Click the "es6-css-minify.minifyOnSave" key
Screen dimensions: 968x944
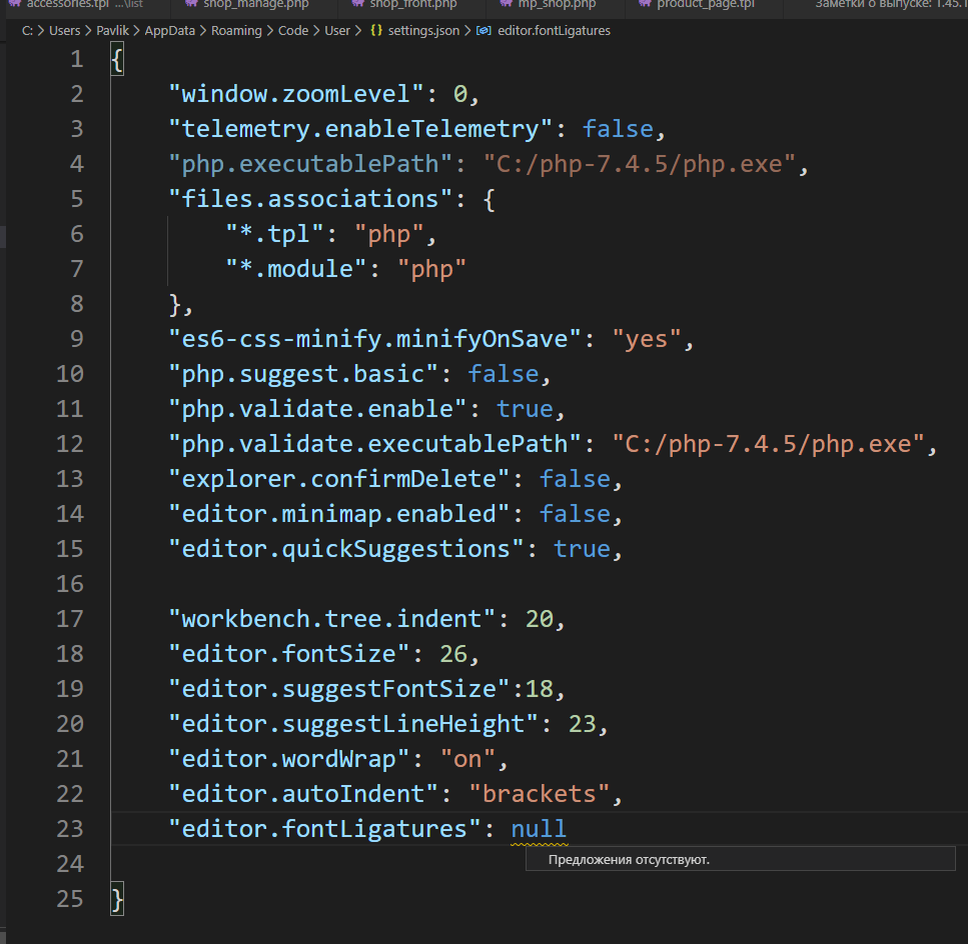[374, 339]
